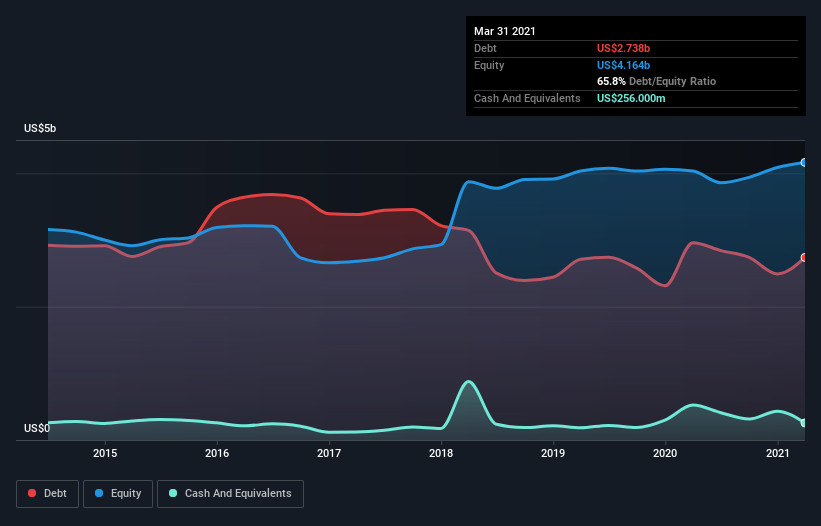Image resolution: width=821 pixels, height=526 pixels.
Task: Click the US$0 y-axis label
Action: click(x=37, y=428)
